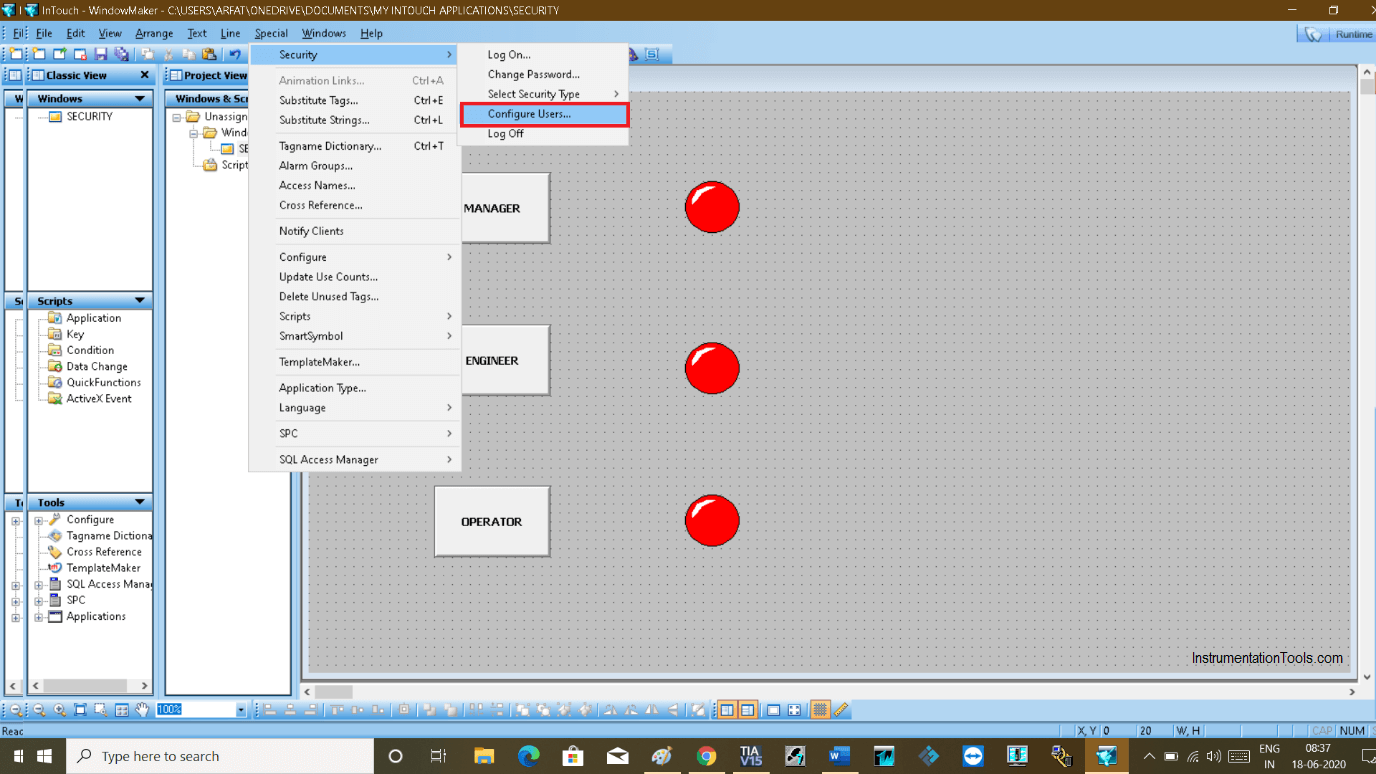Image resolution: width=1376 pixels, height=774 pixels.
Task: Click the undo toolbar icon
Action: [234, 54]
